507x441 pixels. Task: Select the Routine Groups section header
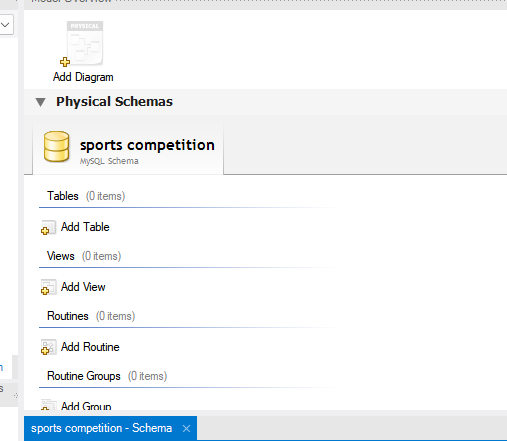tap(107, 376)
